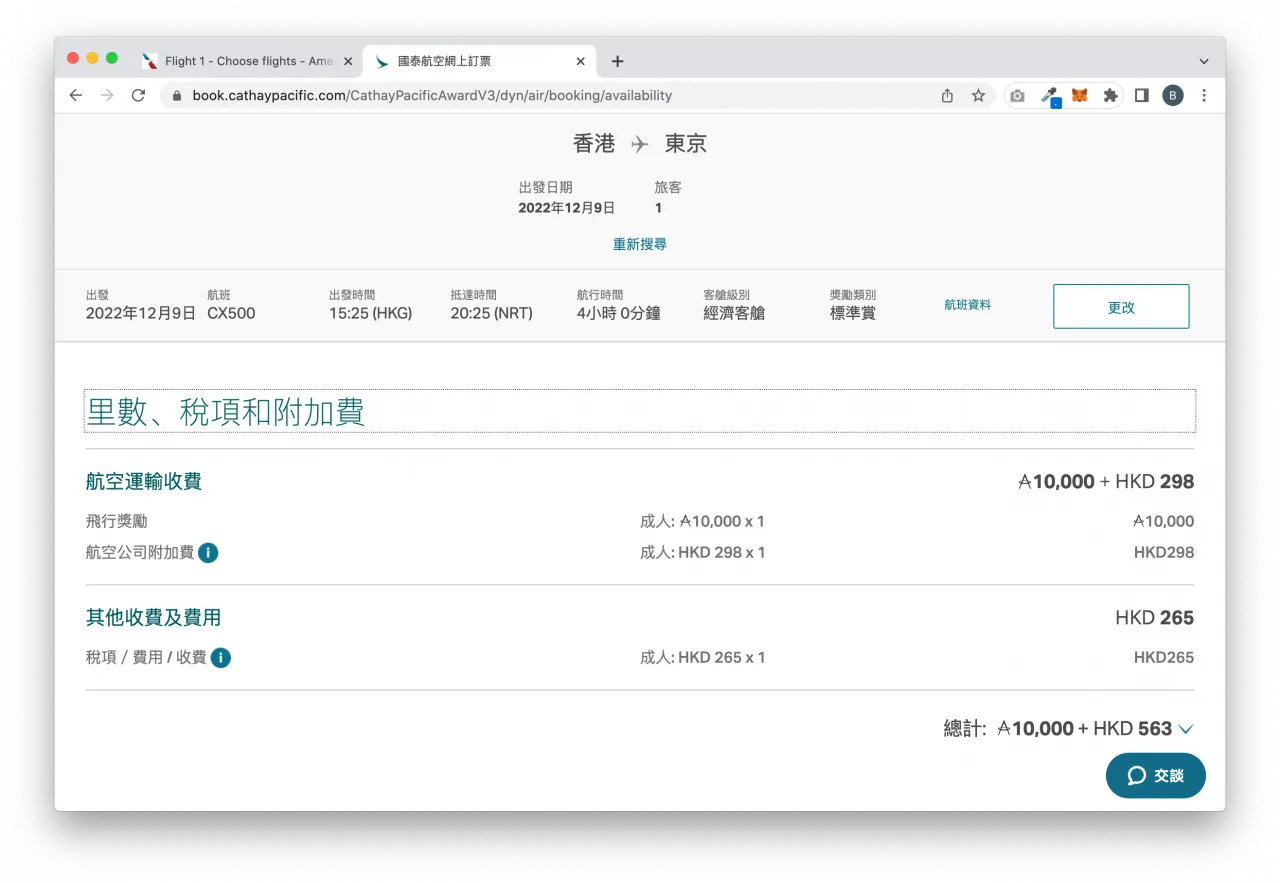Bookmark this page with the star icon

[x=978, y=95]
